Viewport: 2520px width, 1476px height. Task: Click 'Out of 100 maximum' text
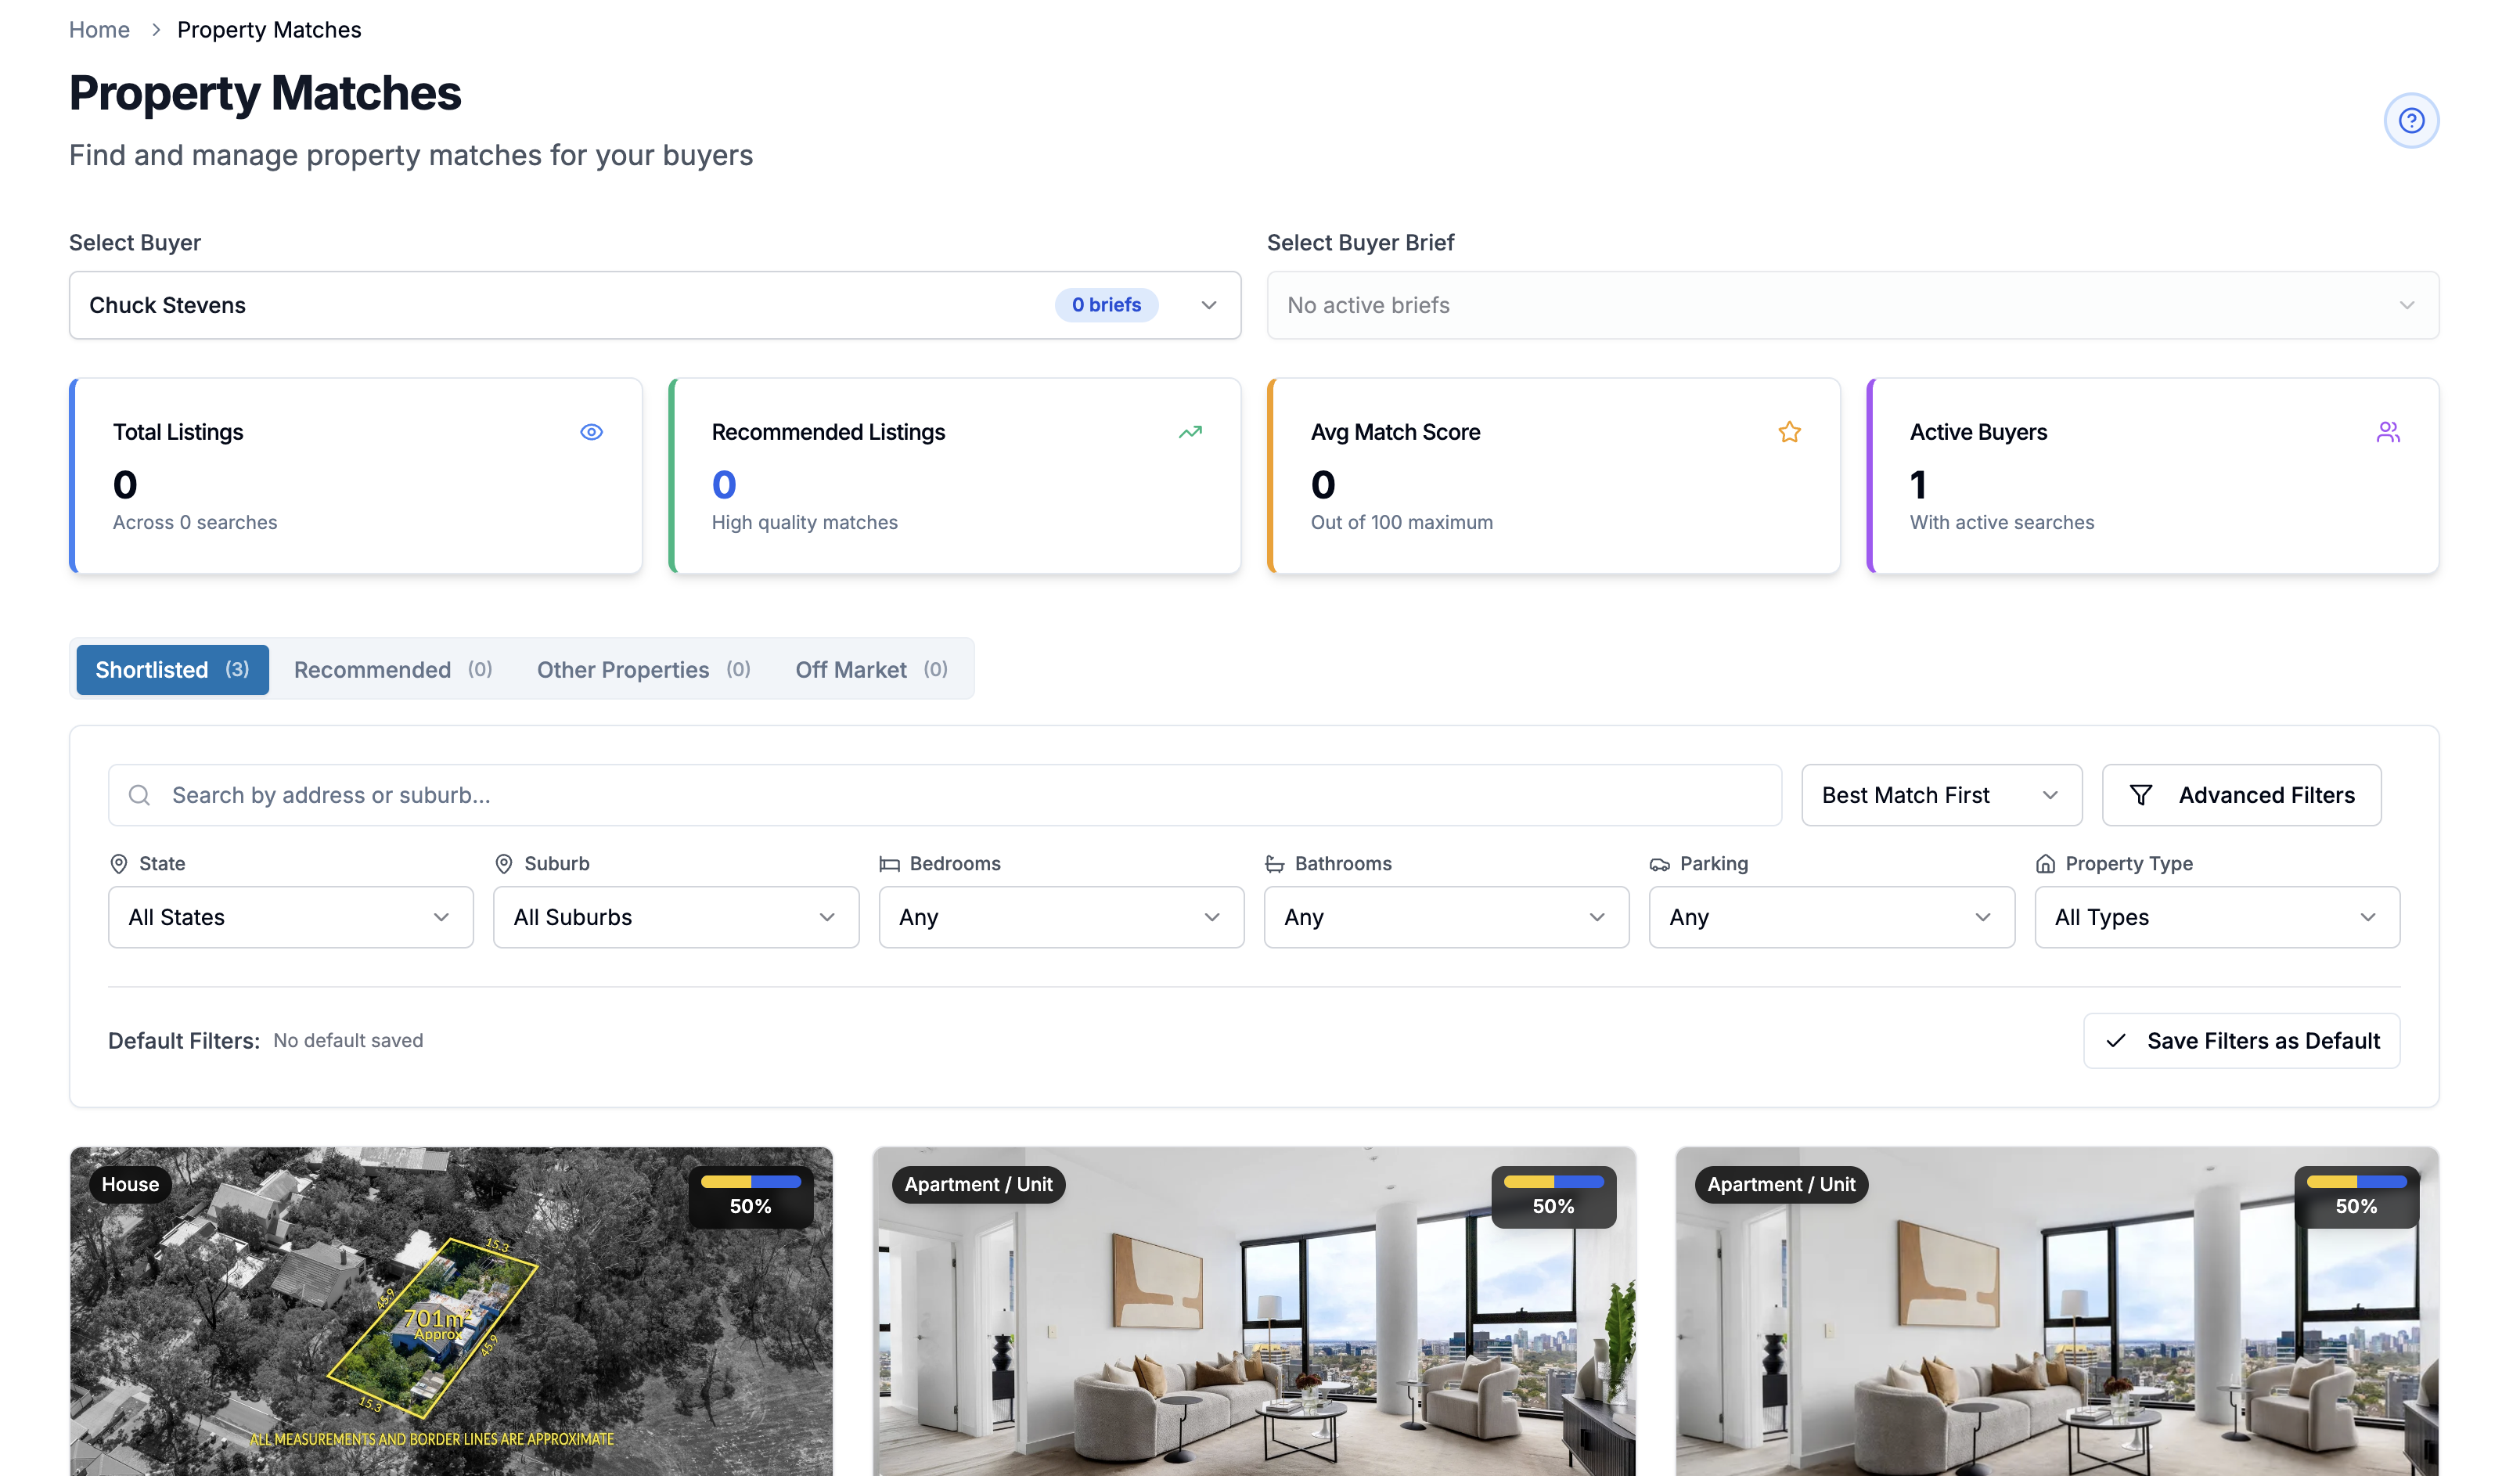[1401, 523]
